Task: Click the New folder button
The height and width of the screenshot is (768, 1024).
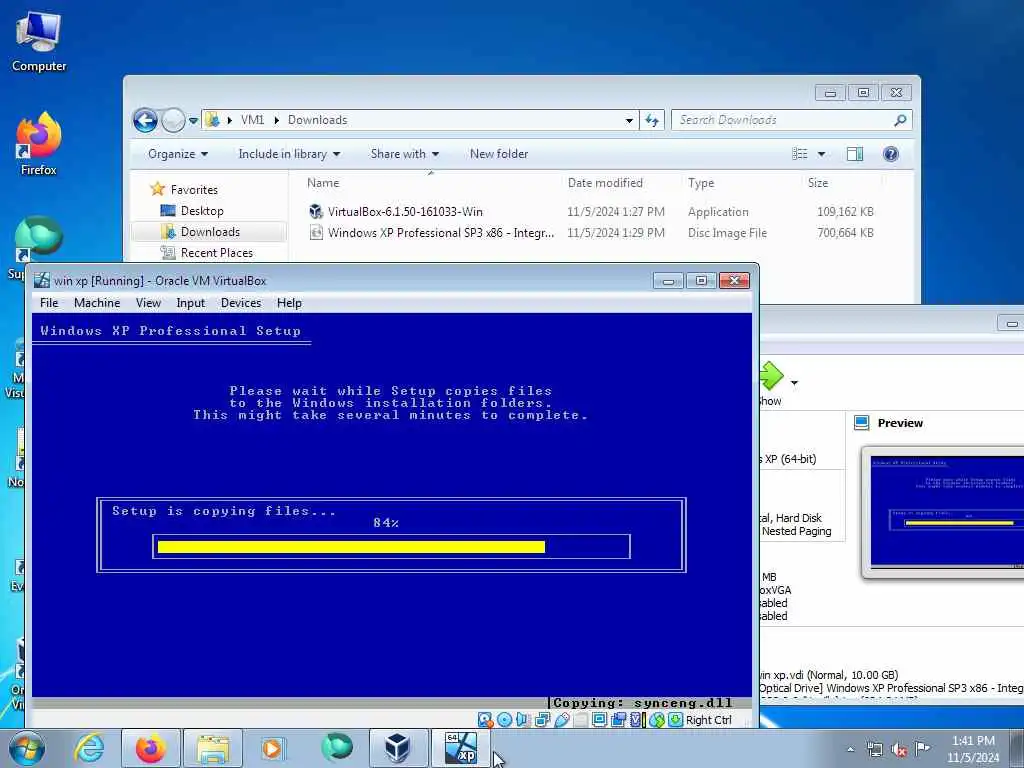Action: tap(499, 154)
